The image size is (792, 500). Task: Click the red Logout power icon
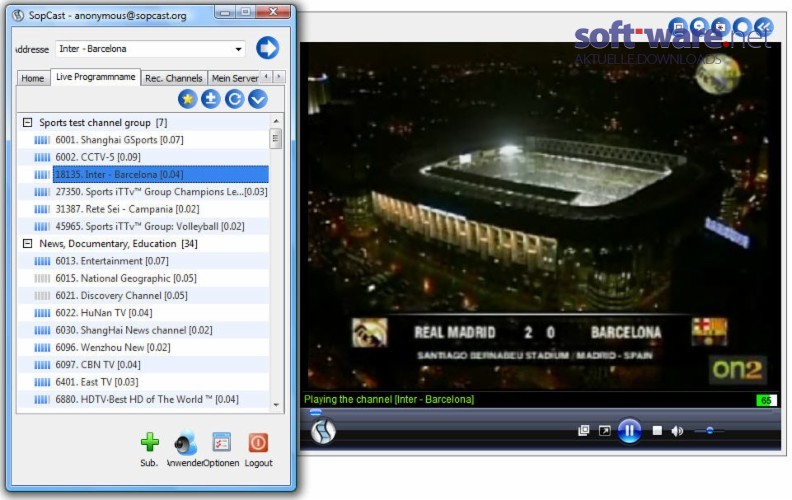pyautogui.click(x=258, y=442)
